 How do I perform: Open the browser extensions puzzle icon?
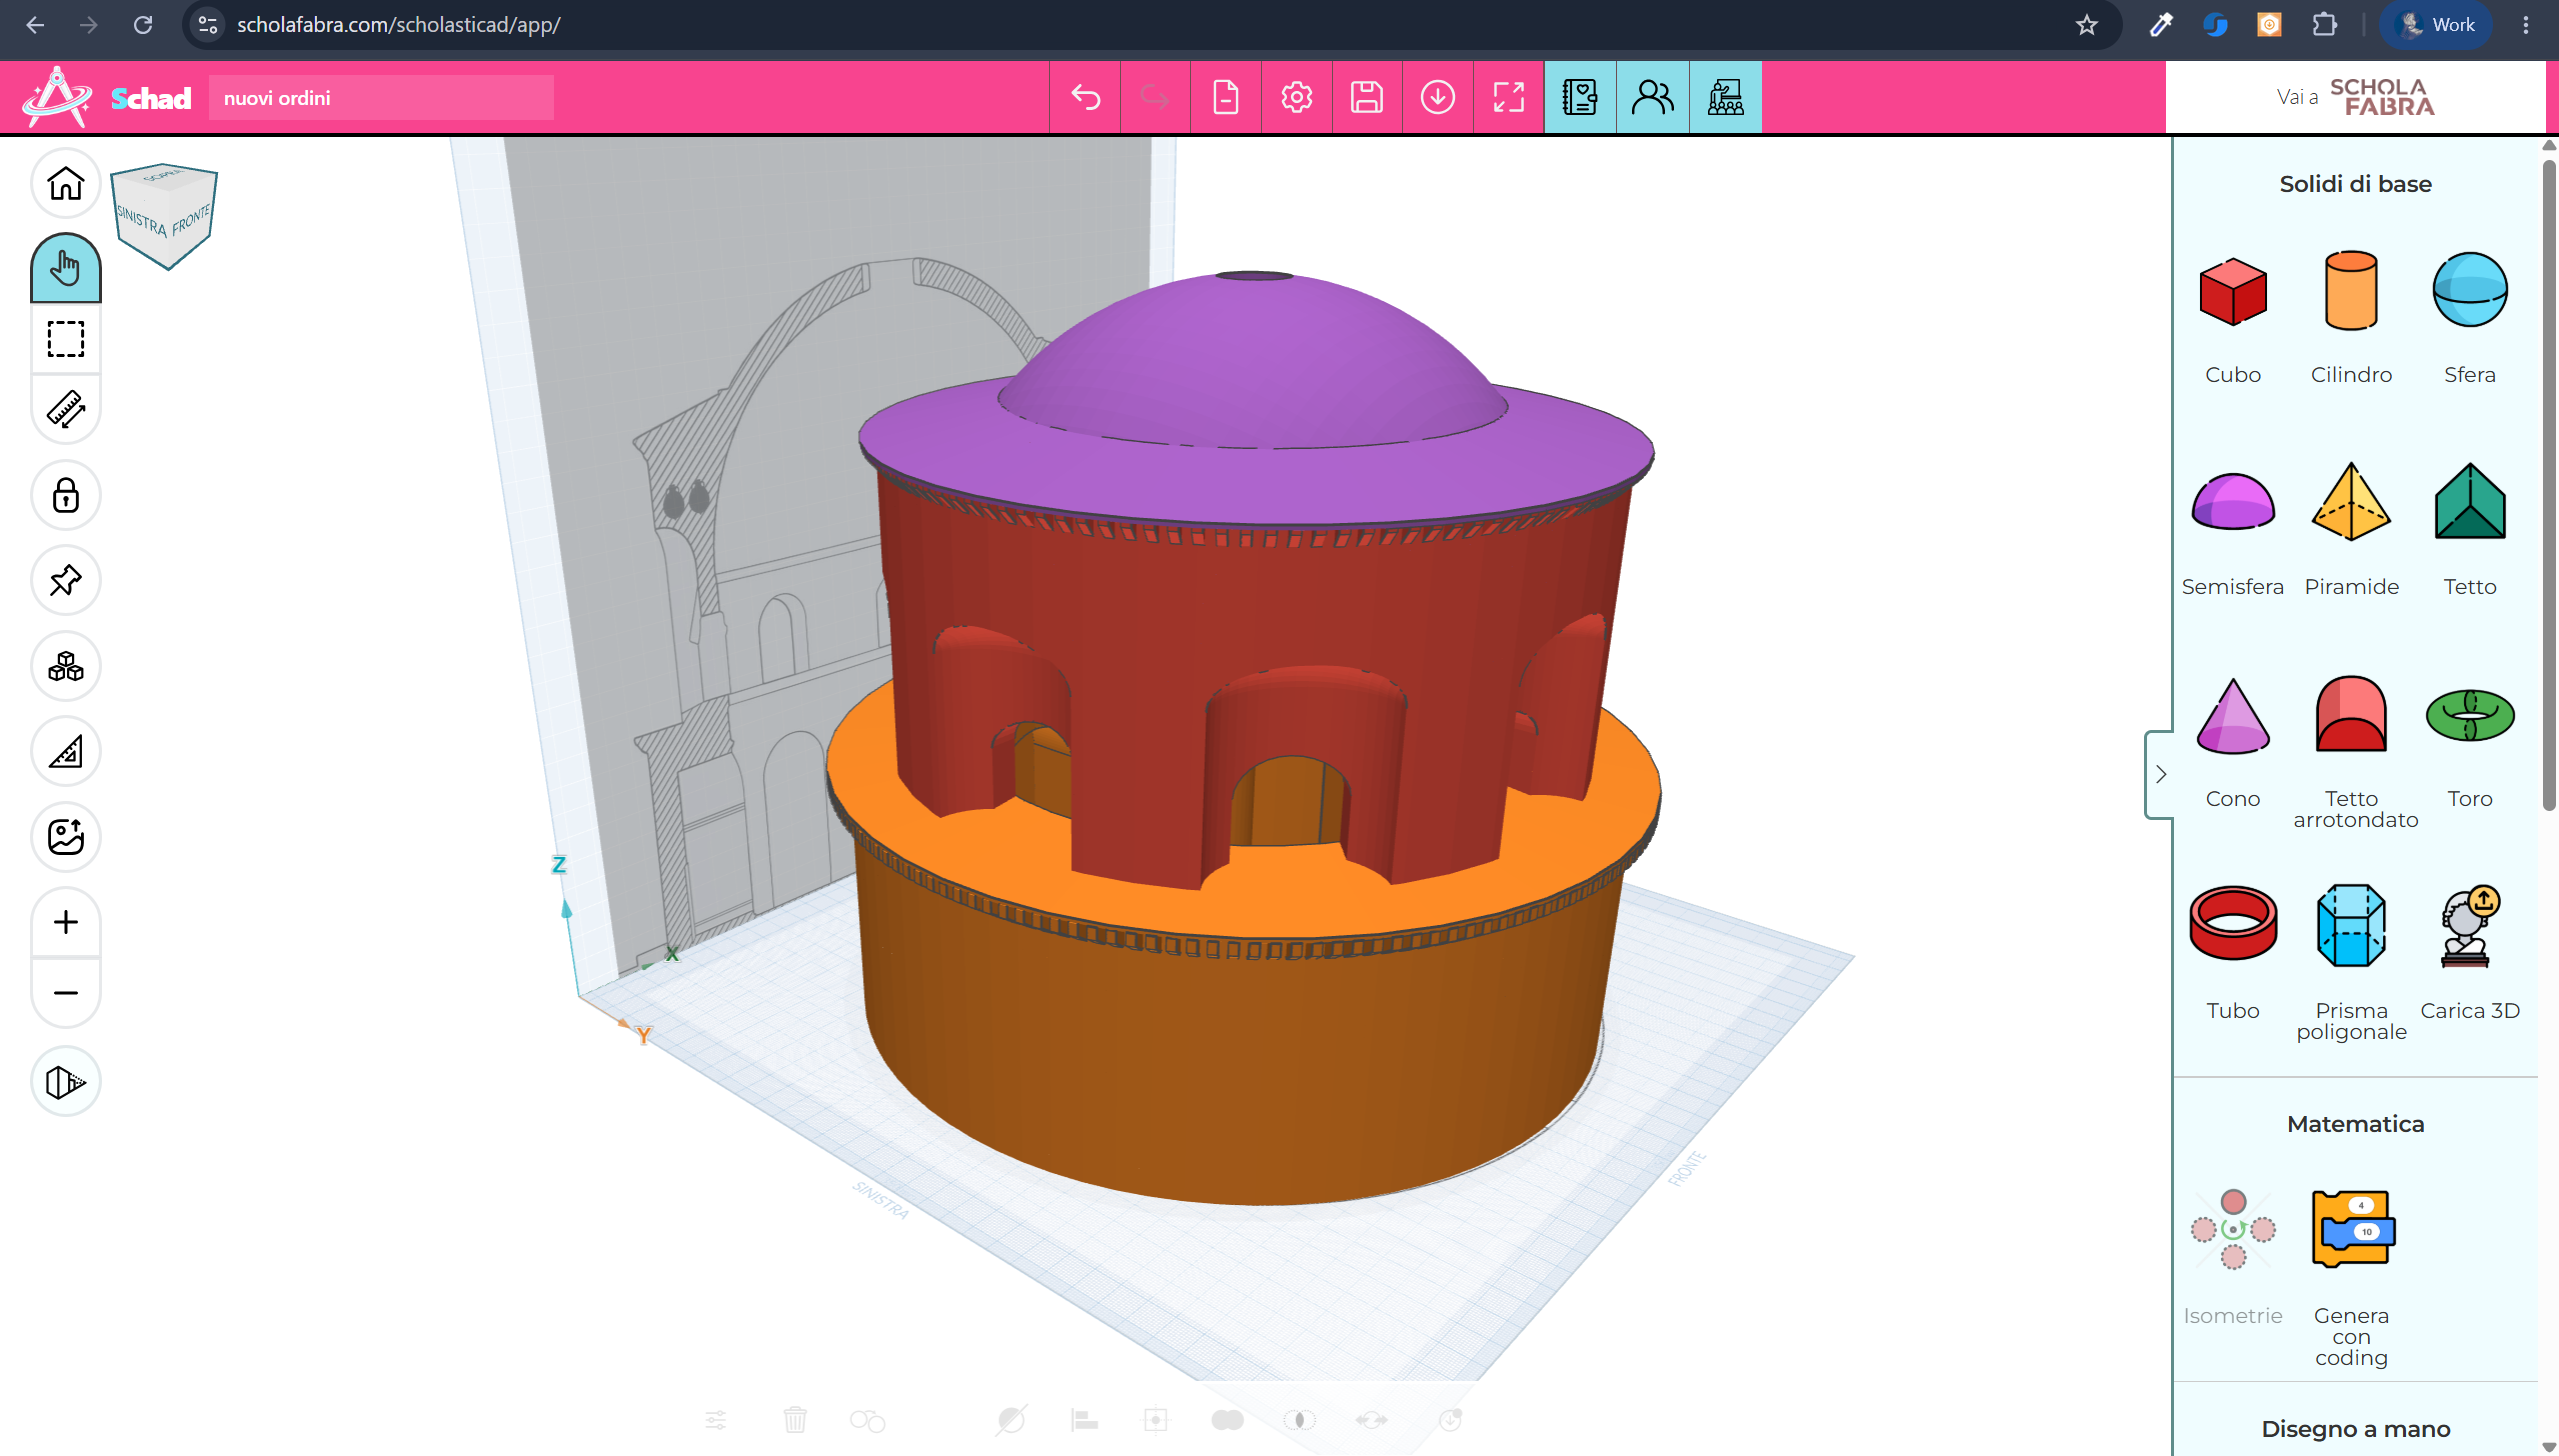pyautogui.click(x=2325, y=24)
